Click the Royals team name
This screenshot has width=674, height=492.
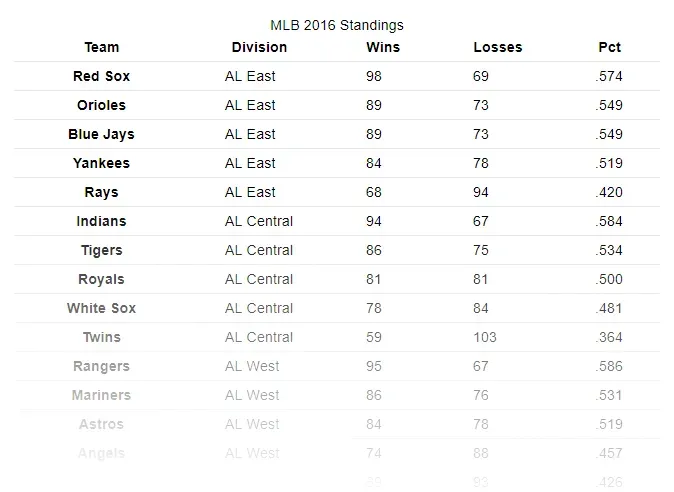(x=102, y=279)
